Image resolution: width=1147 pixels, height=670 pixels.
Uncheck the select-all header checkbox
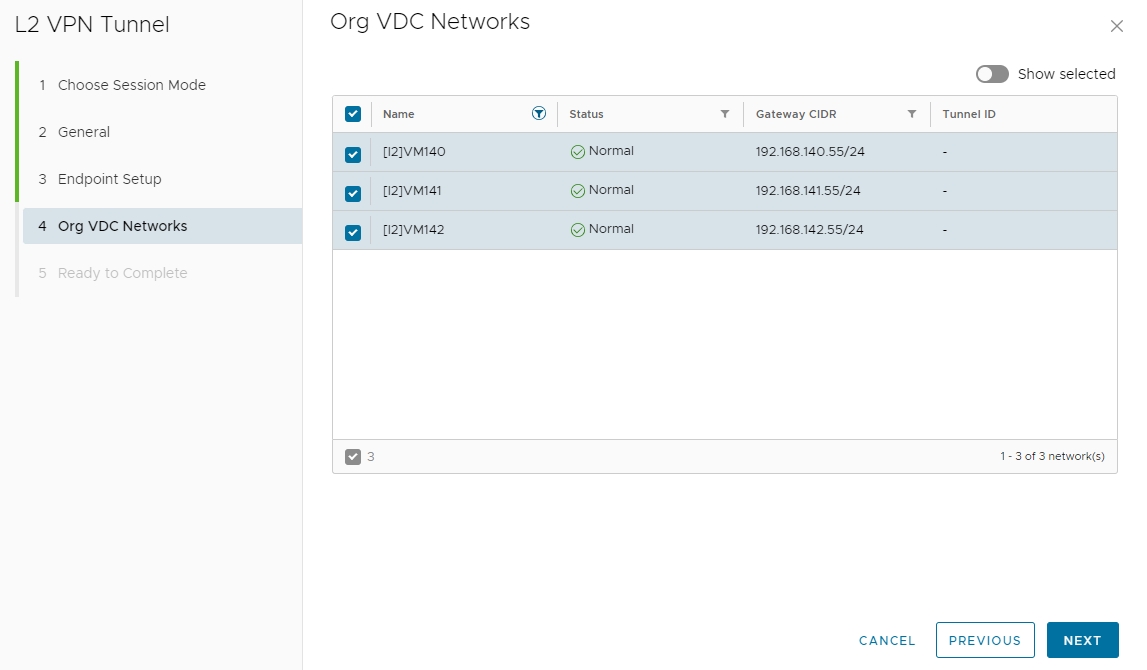[353, 114]
